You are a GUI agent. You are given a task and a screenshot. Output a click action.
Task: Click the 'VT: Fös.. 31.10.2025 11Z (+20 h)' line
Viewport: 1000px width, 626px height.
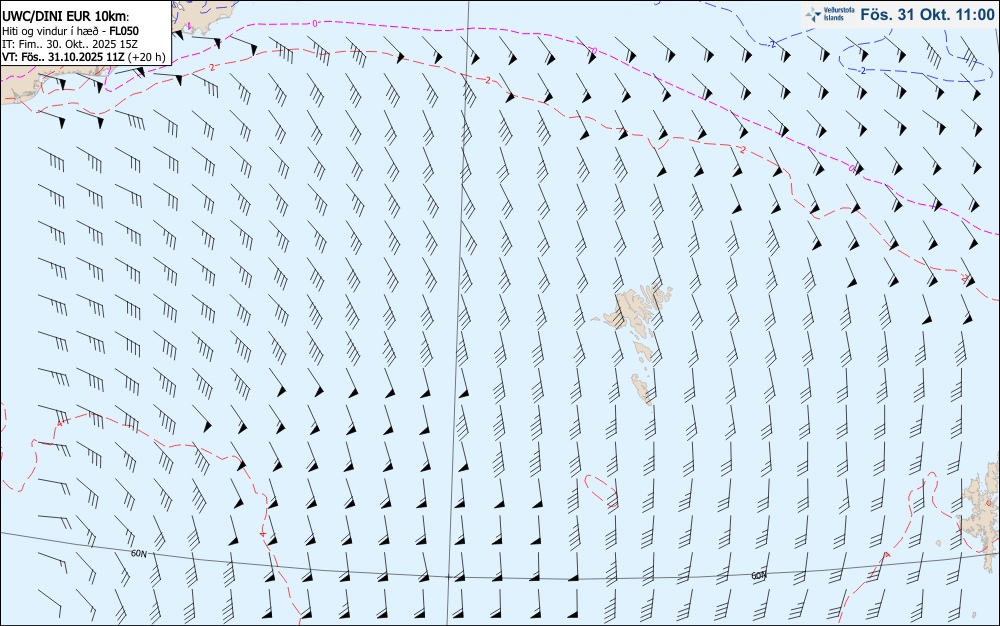point(83,57)
